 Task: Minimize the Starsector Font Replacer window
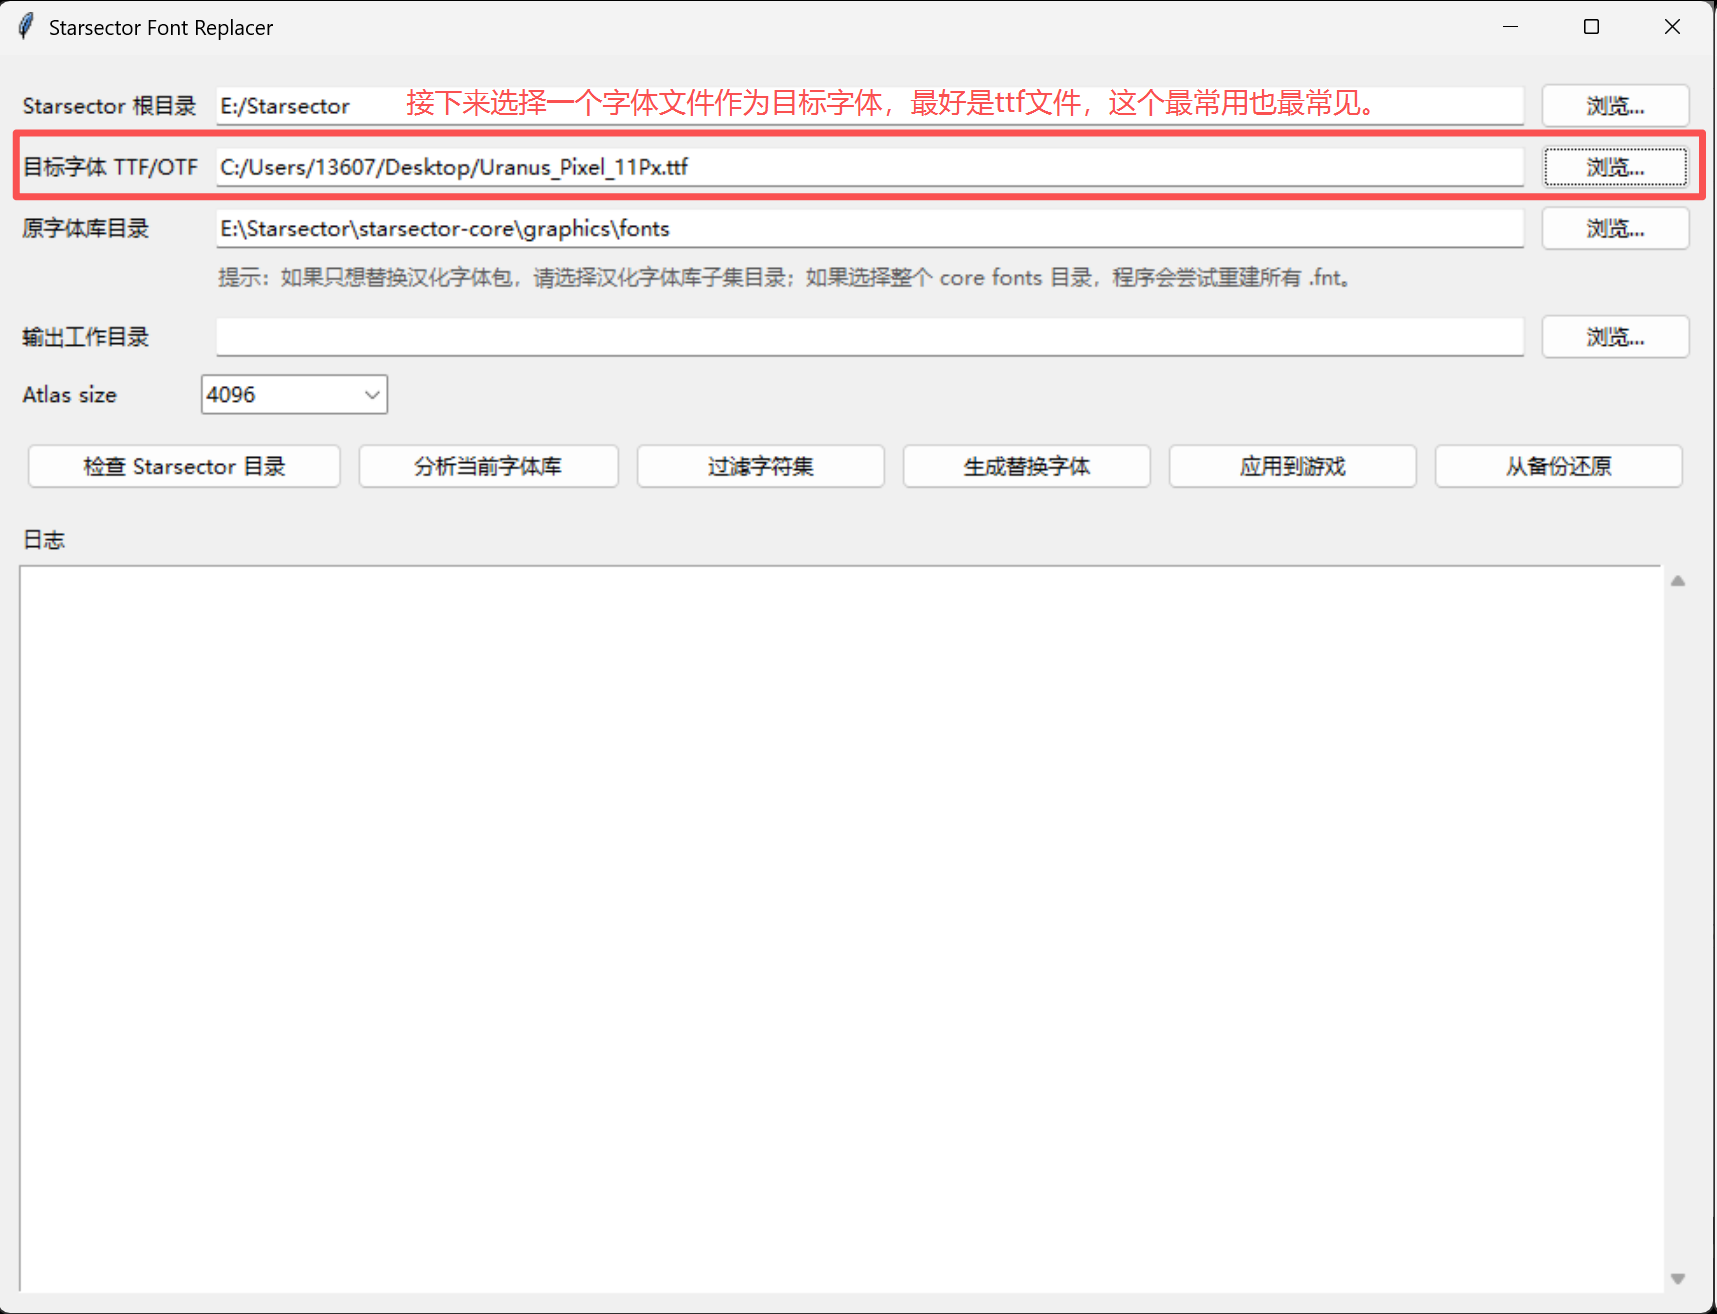point(1510,27)
